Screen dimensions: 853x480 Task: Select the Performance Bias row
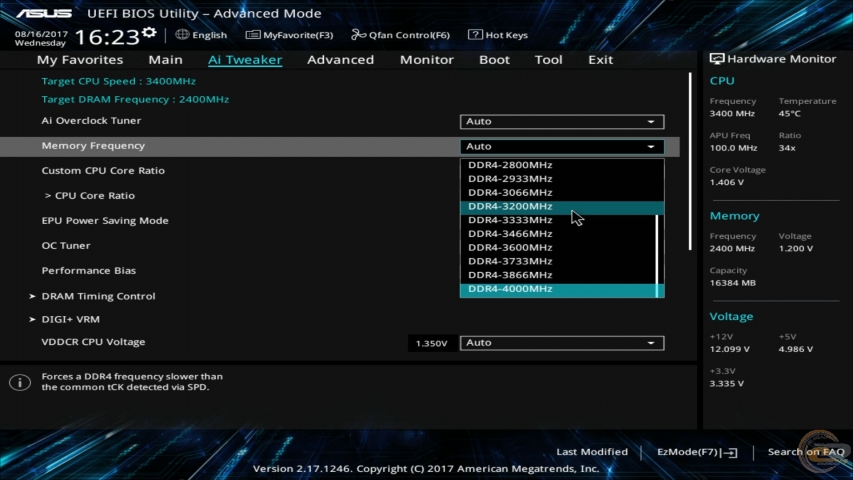89,270
